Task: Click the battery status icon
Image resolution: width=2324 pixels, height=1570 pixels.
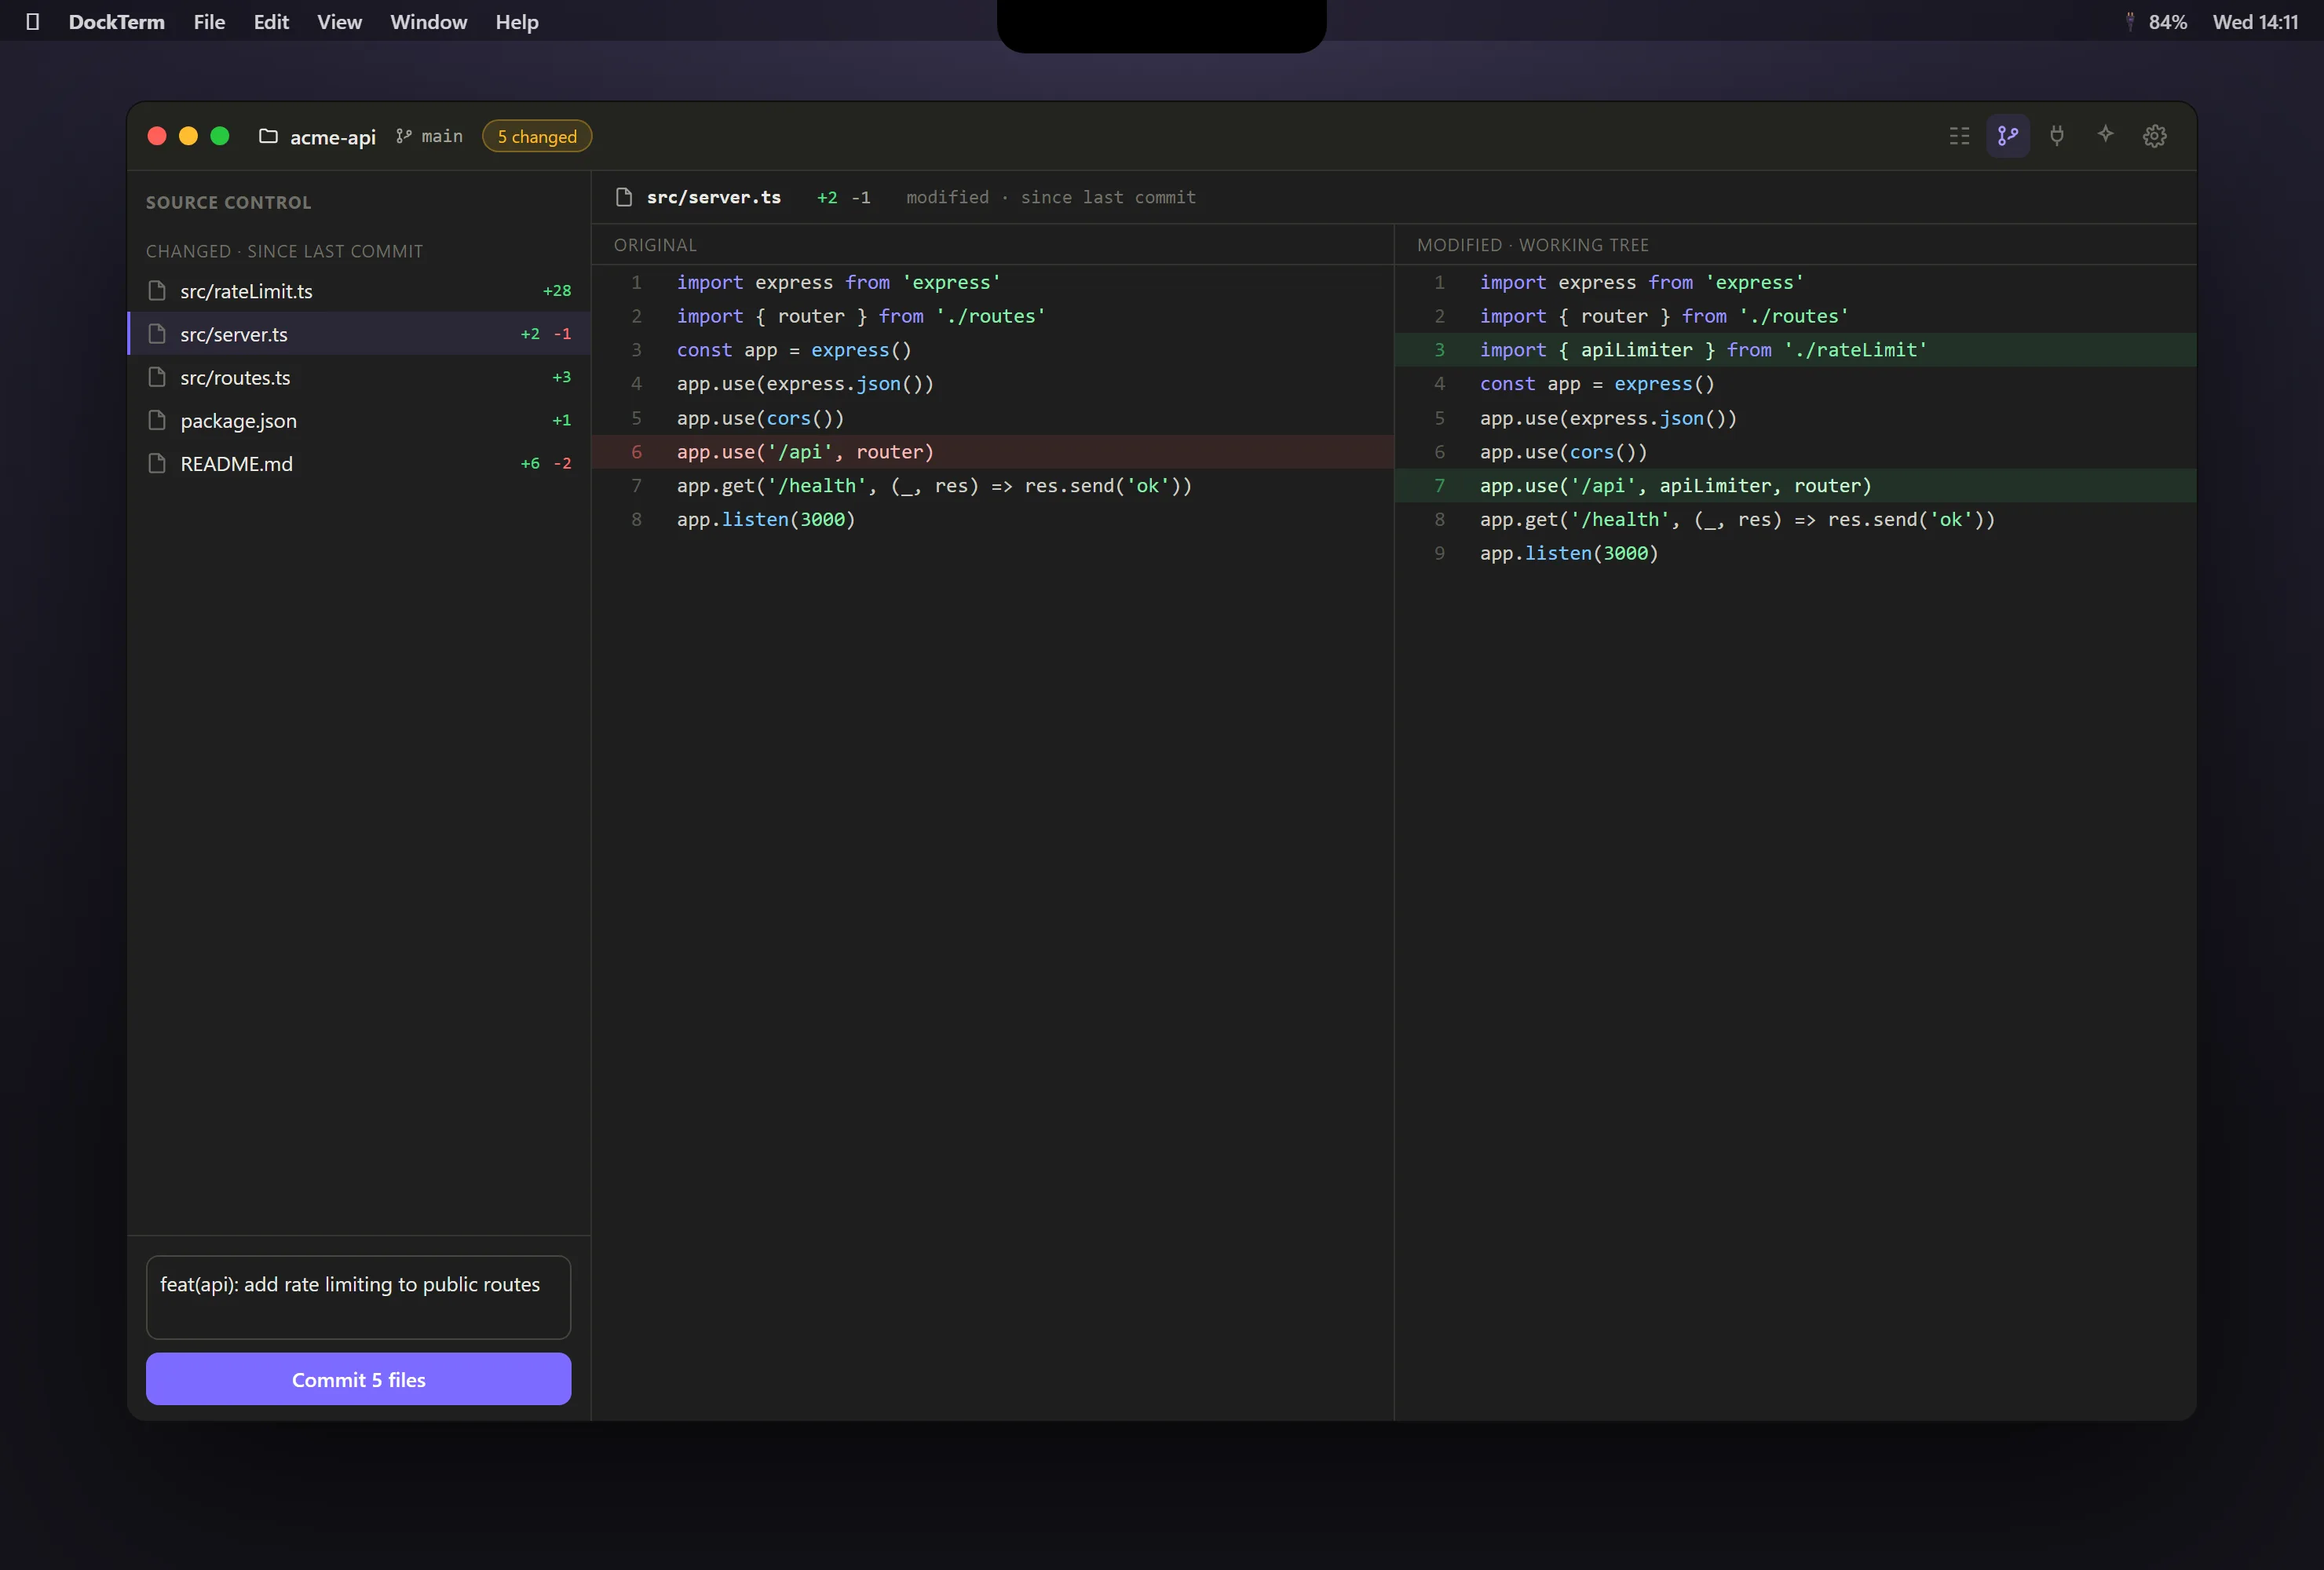Action: click(2130, 21)
